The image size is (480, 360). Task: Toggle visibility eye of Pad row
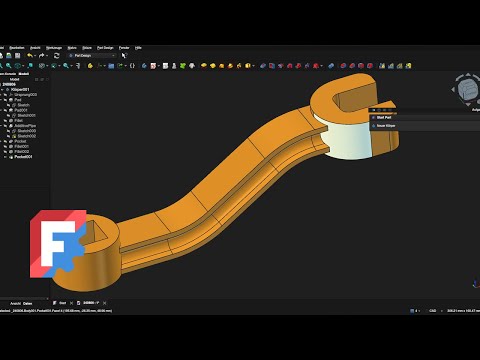pos(6,100)
